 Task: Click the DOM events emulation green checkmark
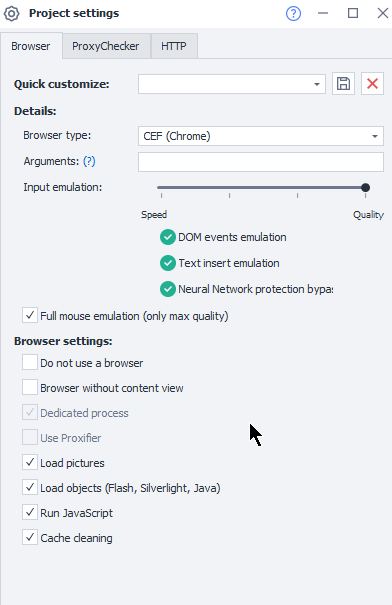(x=168, y=237)
